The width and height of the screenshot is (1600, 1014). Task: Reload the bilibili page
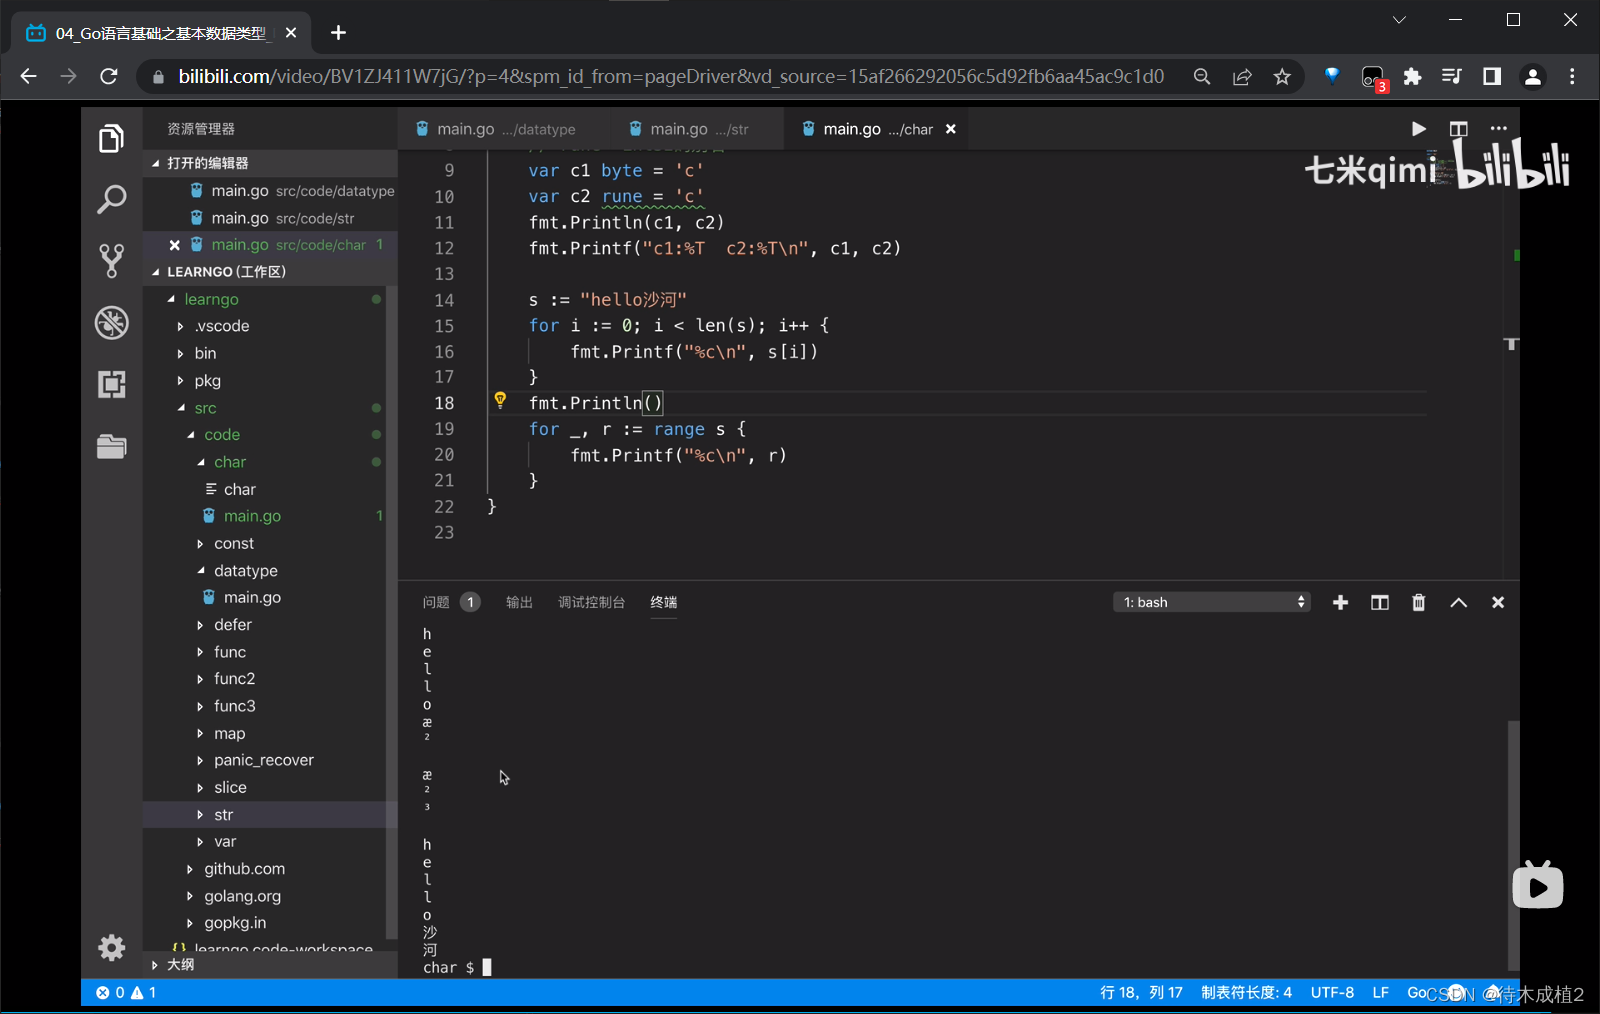[109, 76]
